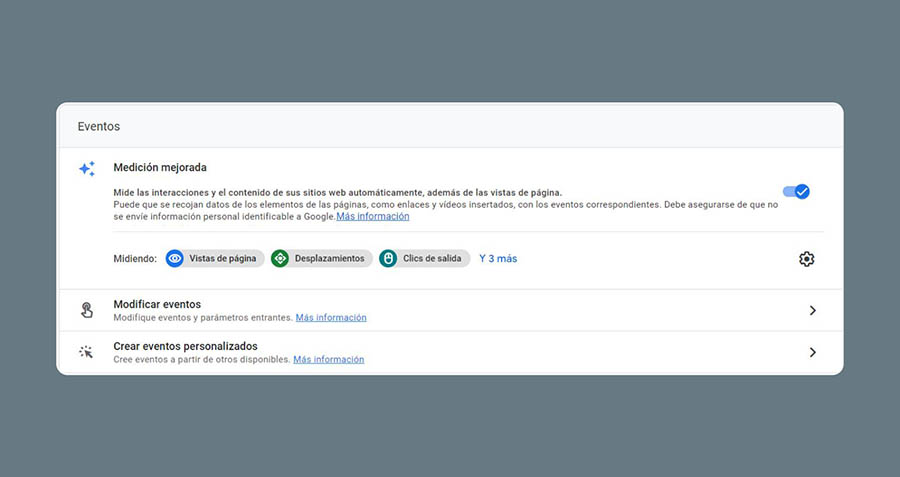
Task: Click the teal Clics de salida icon
Action: 388,258
